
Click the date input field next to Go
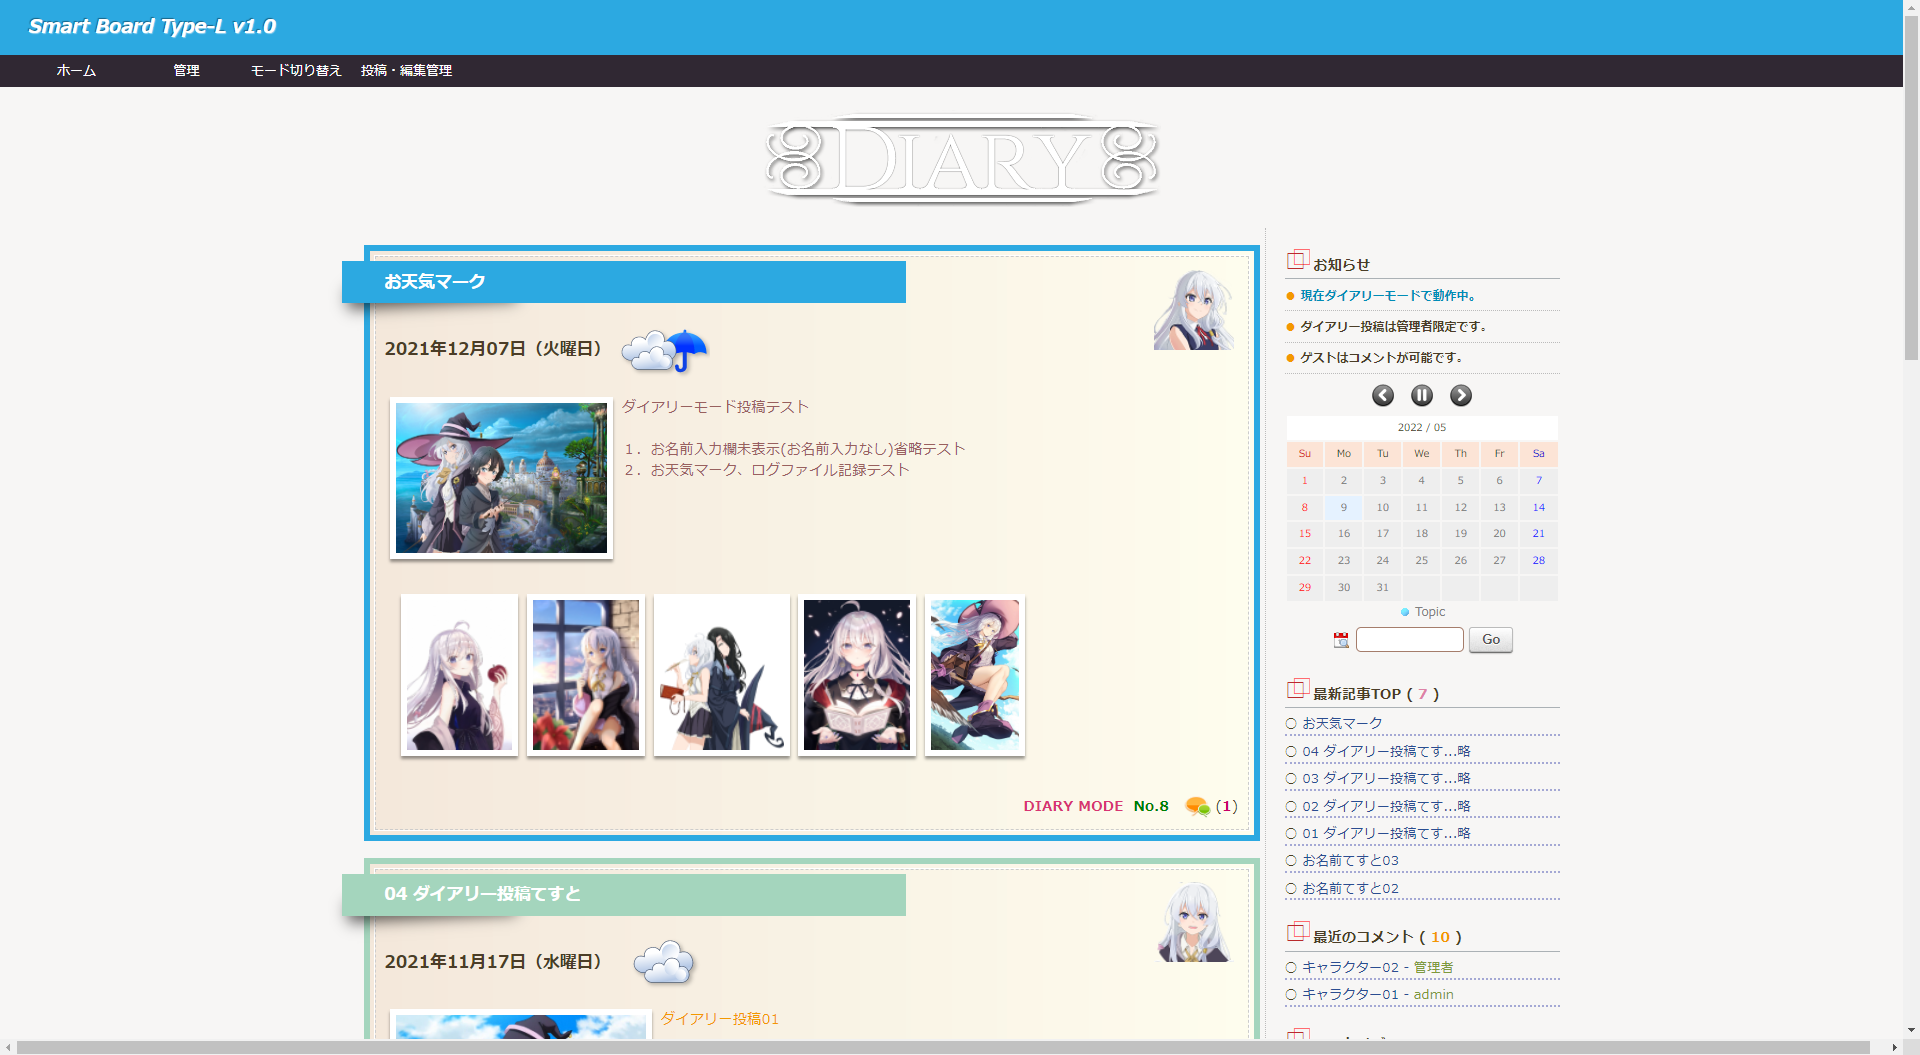point(1409,640)
